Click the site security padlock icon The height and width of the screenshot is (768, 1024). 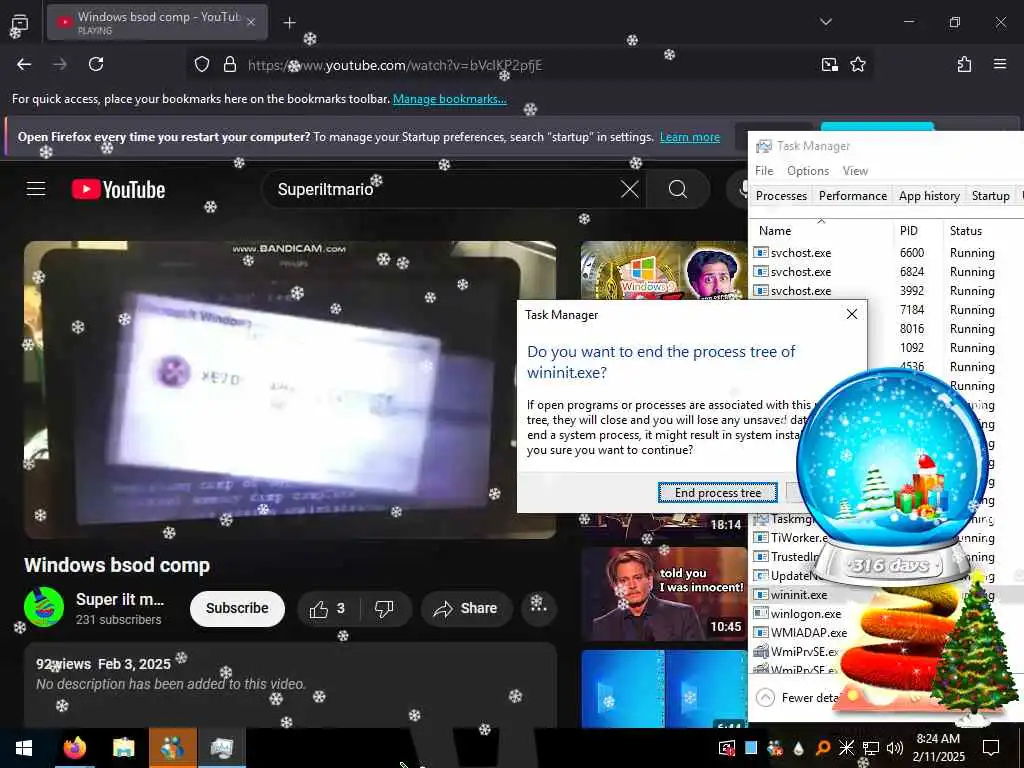(229, 64)
